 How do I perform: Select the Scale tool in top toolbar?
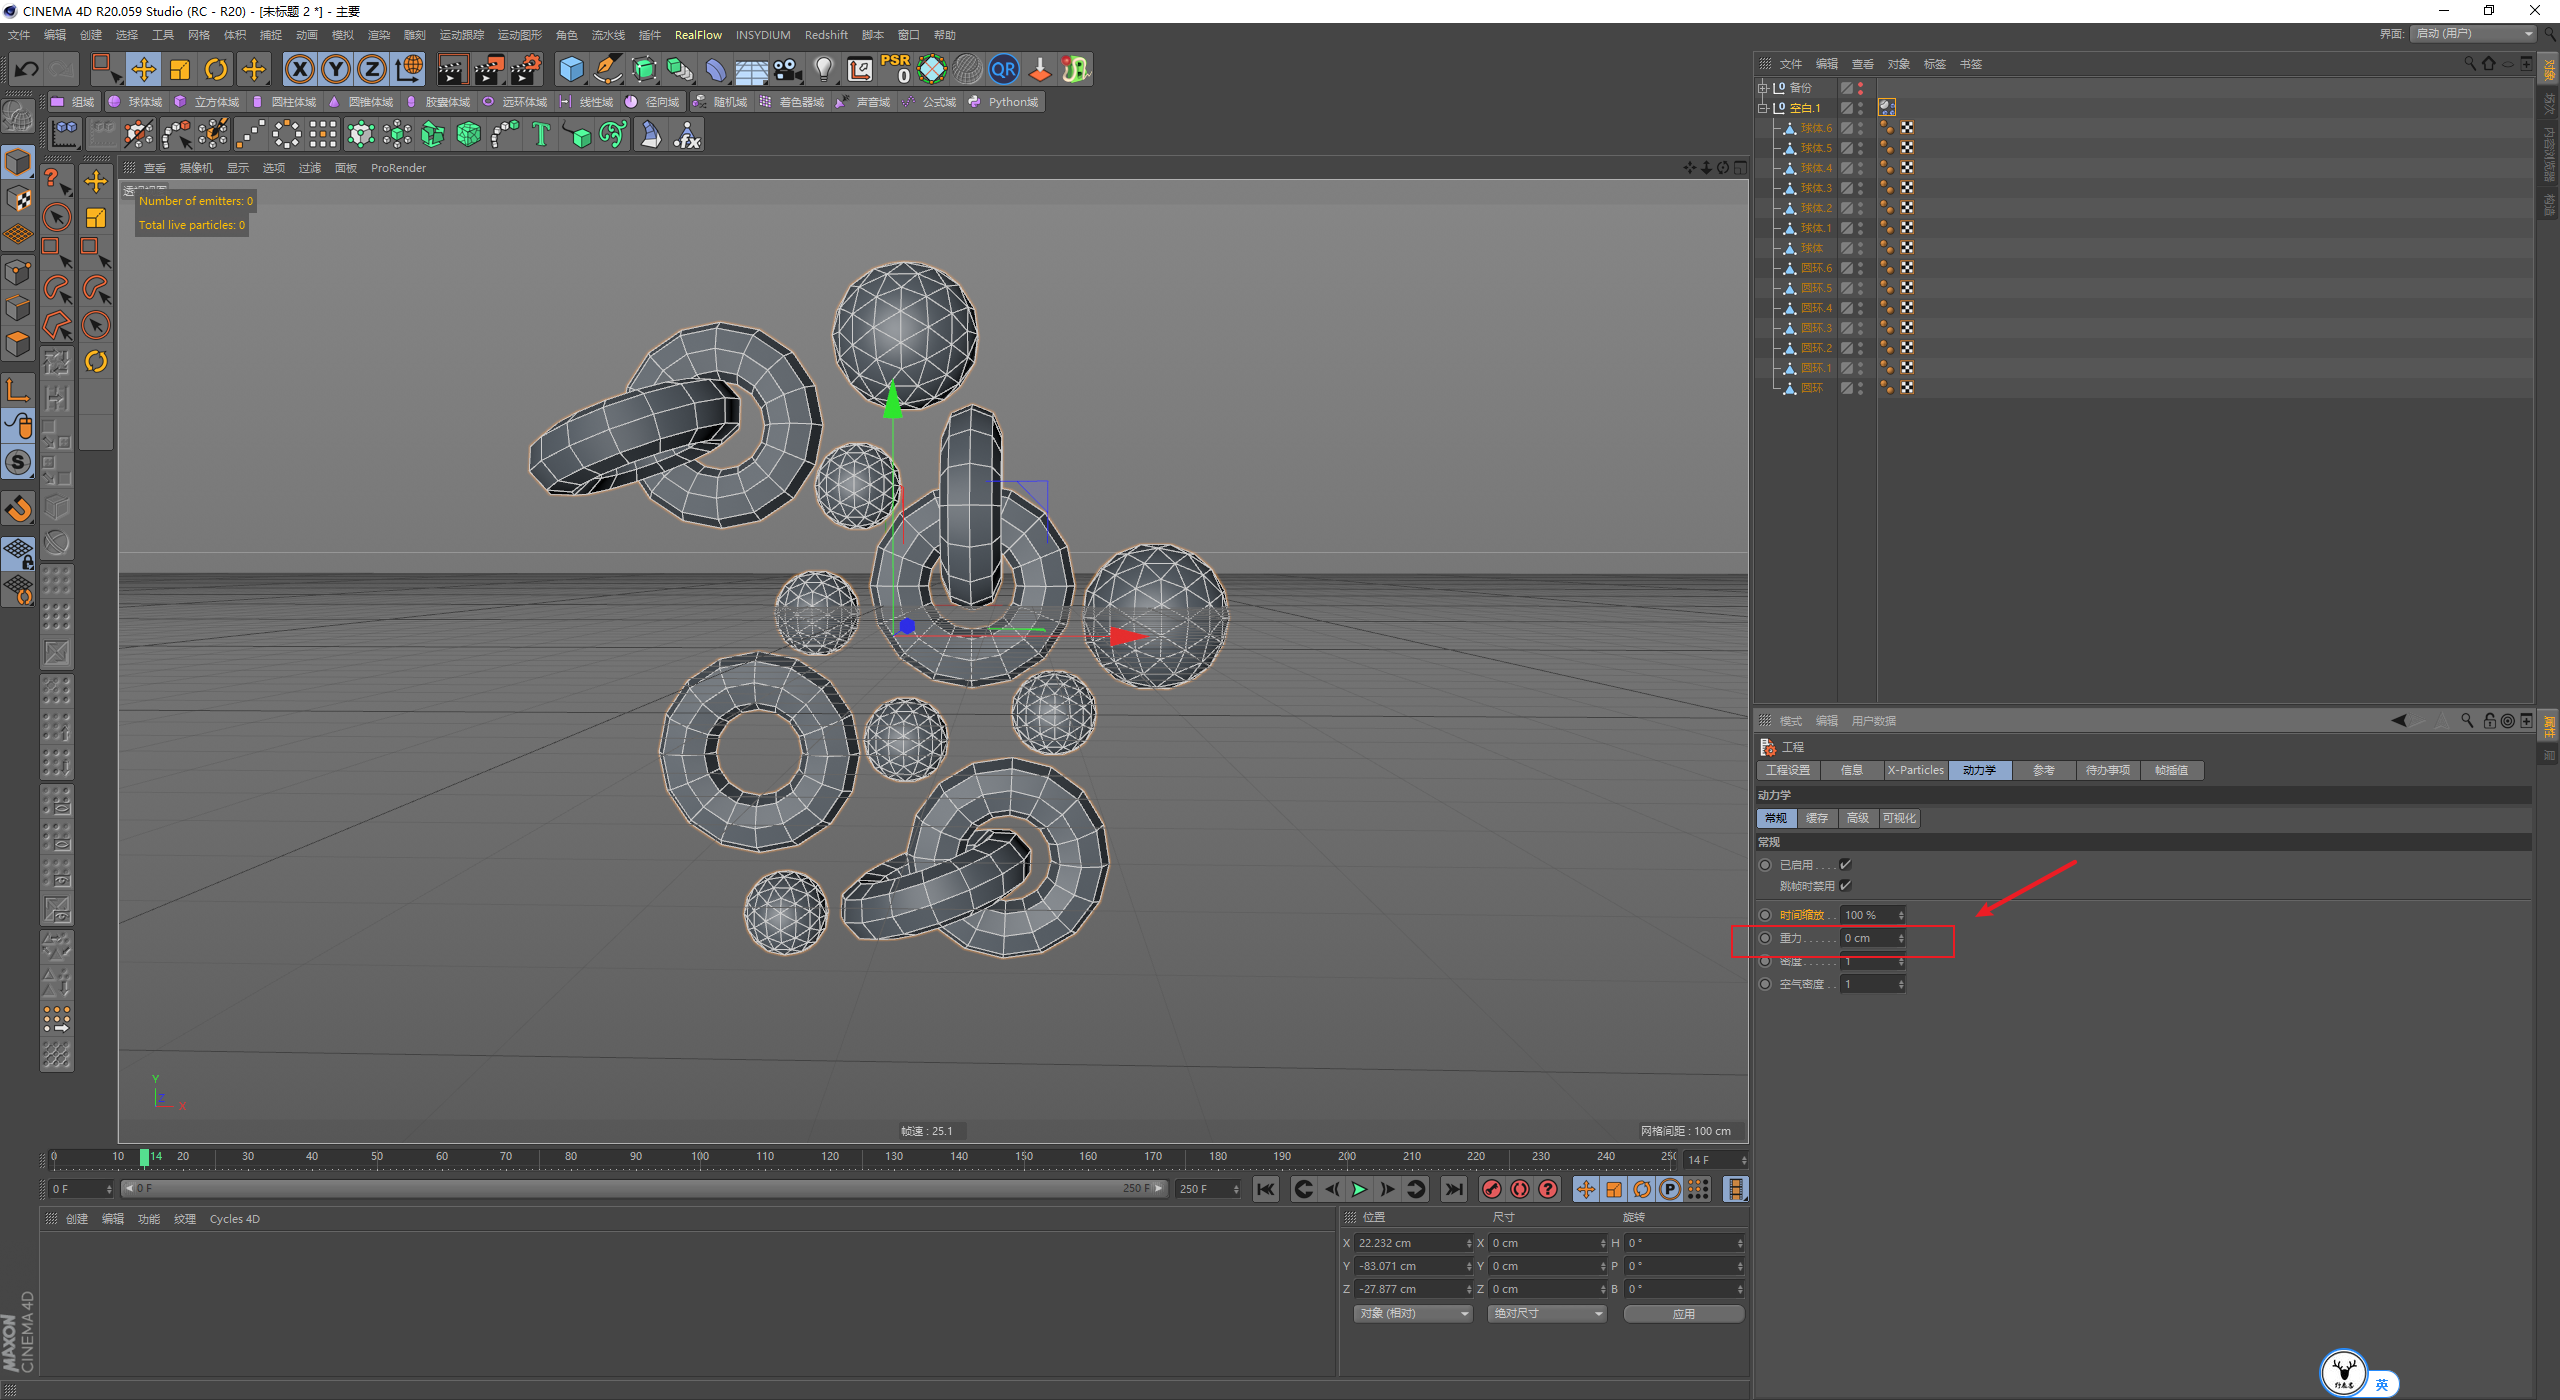point(180,69)
